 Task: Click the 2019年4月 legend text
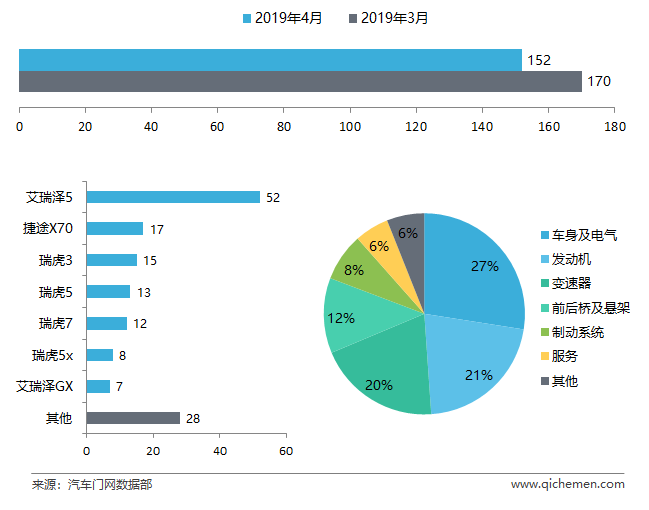point(288,18)
